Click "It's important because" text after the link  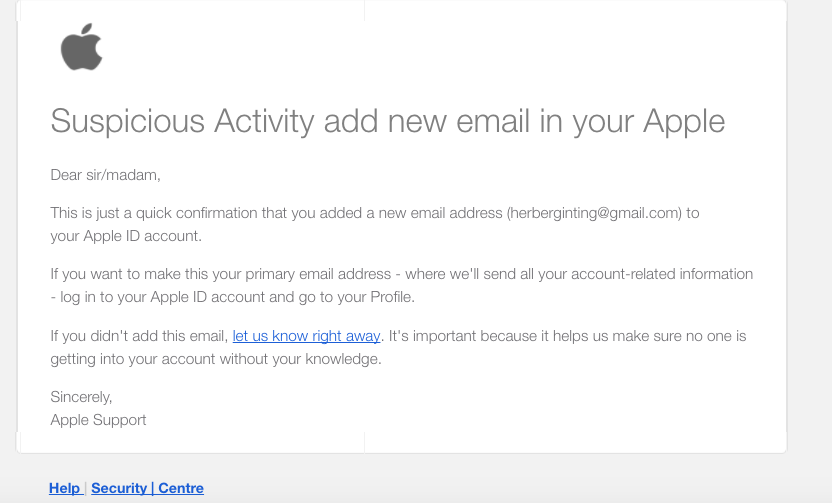coord(466,336)
